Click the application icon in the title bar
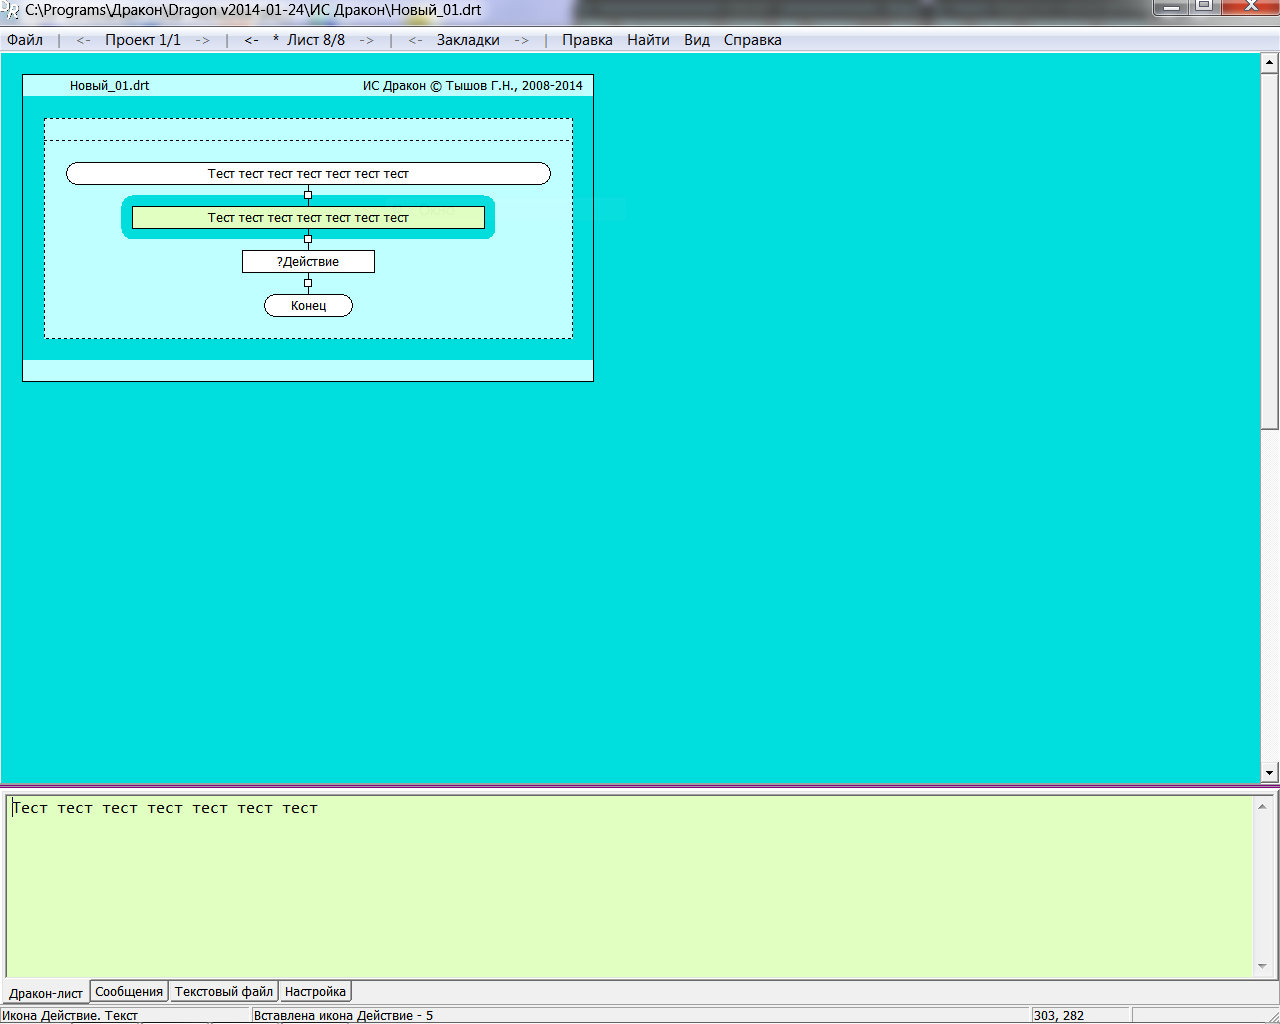This screenshot has width=1280, height=1024. 11,10
